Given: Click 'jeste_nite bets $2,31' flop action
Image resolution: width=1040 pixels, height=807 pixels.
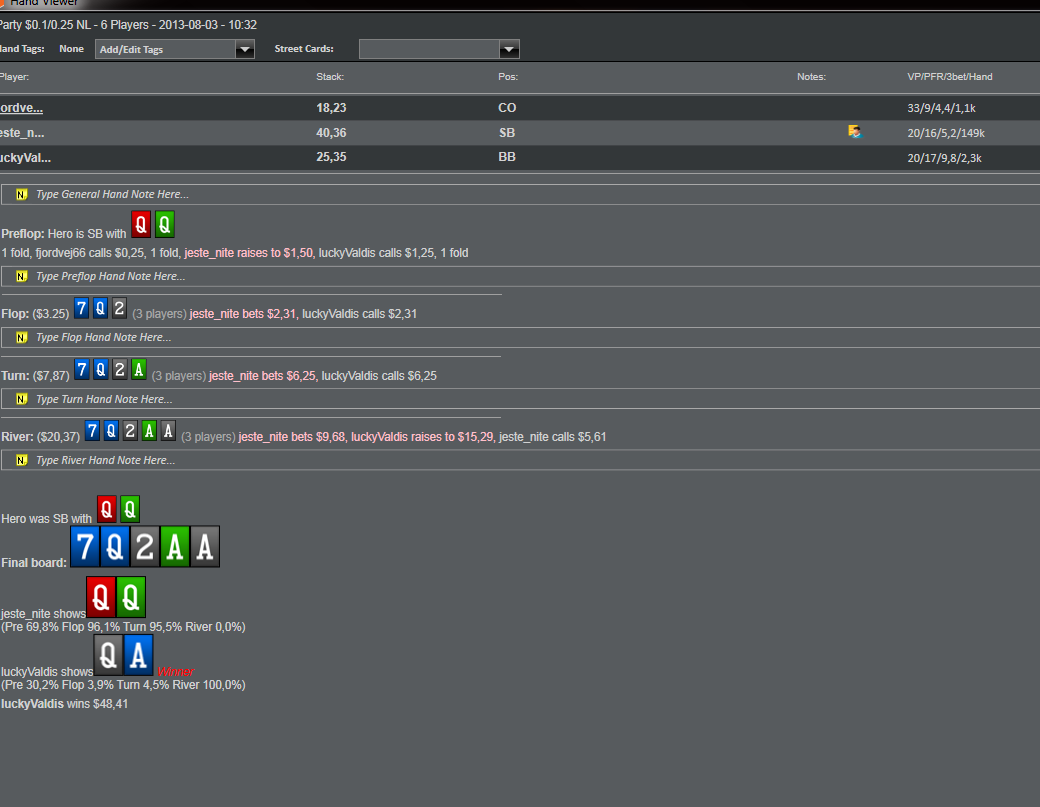Looking at the screenshot, I should coord(243,314).
